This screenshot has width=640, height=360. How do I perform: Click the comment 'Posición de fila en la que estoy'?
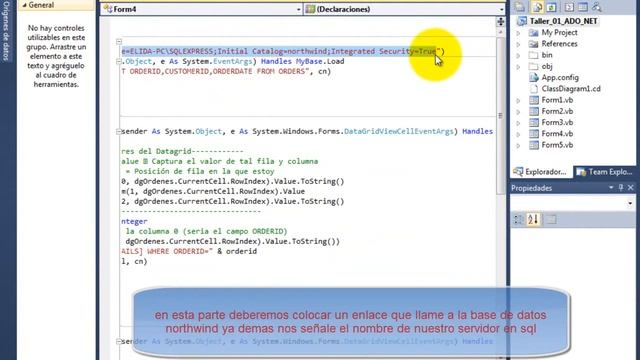point(204,171)
